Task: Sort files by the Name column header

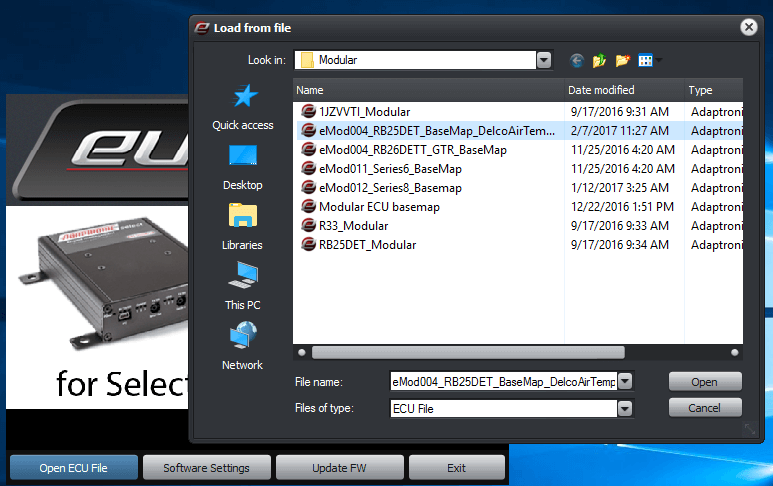Action: coord(428,90)
